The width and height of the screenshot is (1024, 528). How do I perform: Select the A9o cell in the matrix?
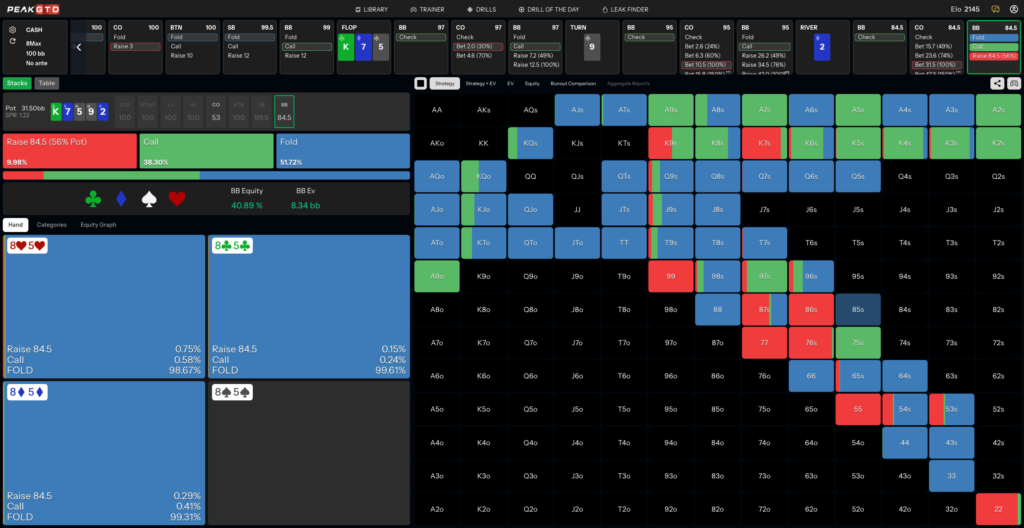click(x=437, y=276)
